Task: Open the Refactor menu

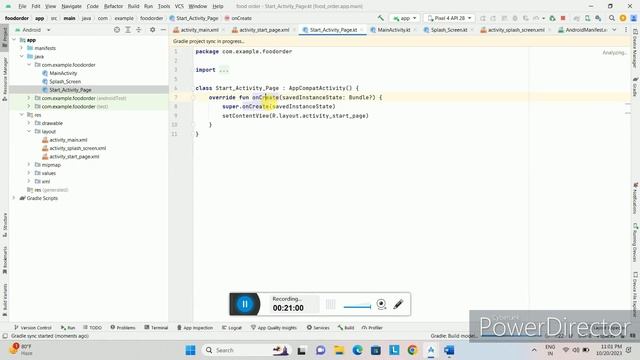Action: click(113, 6)
